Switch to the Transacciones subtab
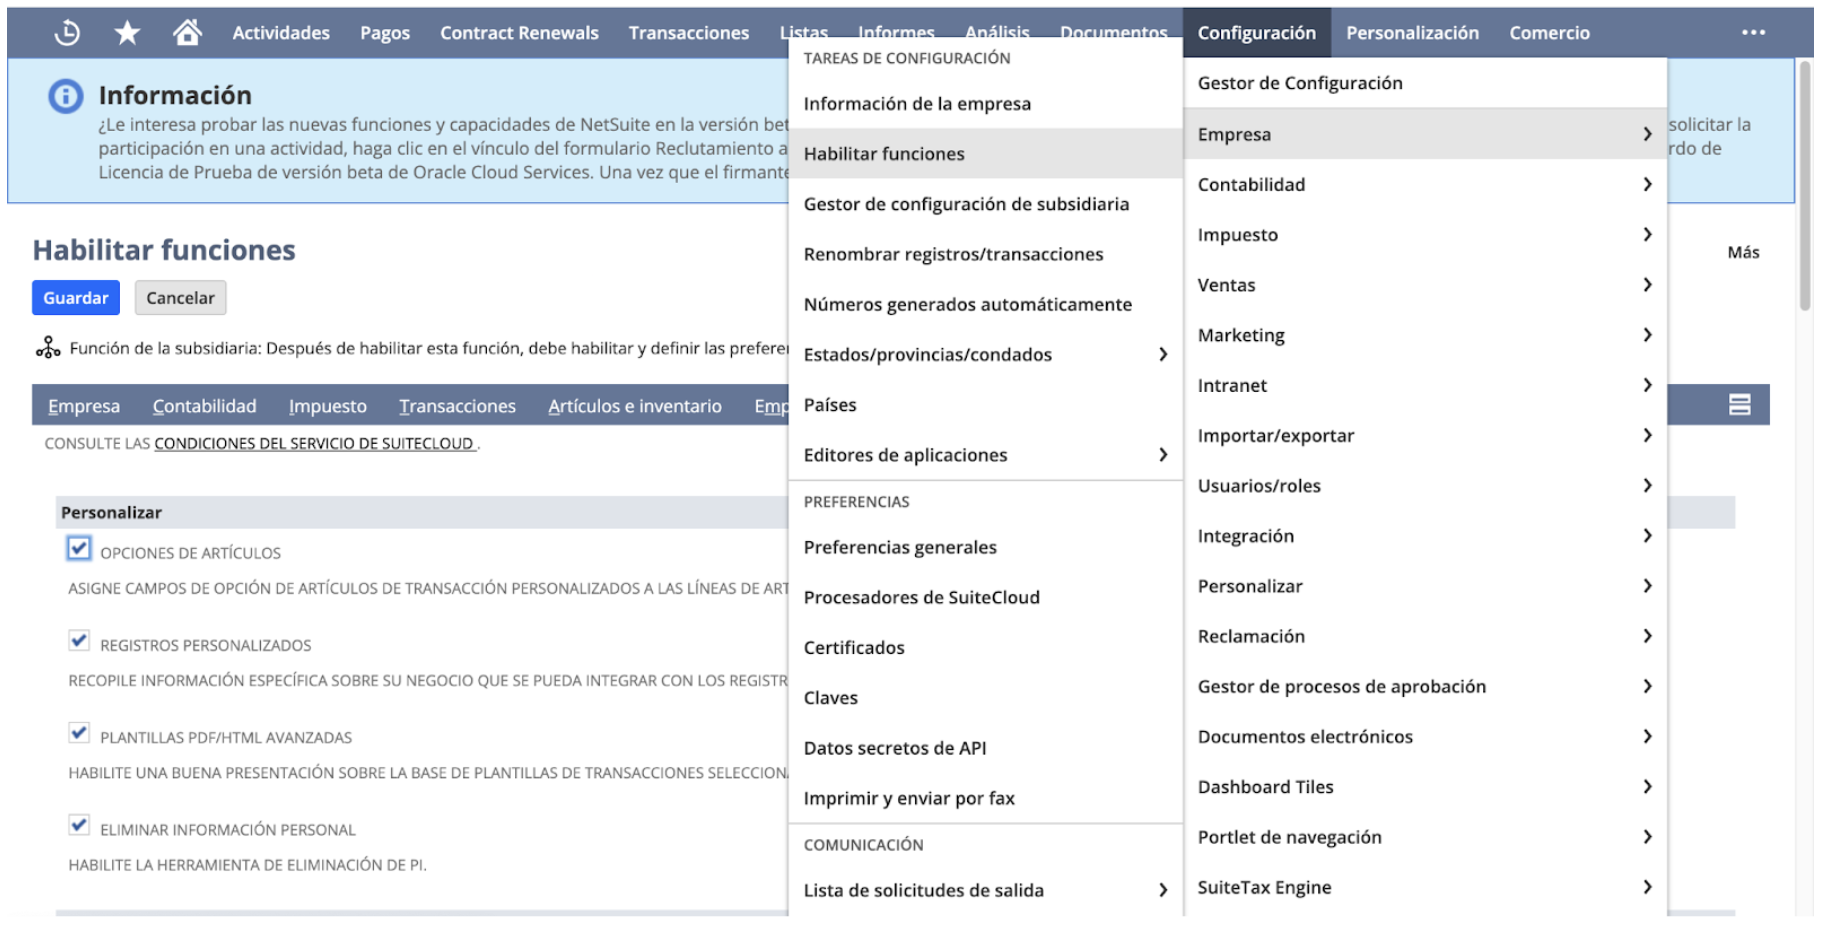 point(458,406)
